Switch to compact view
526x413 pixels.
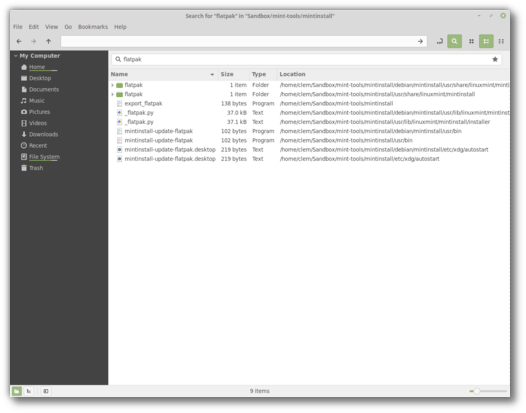(501, 41)
